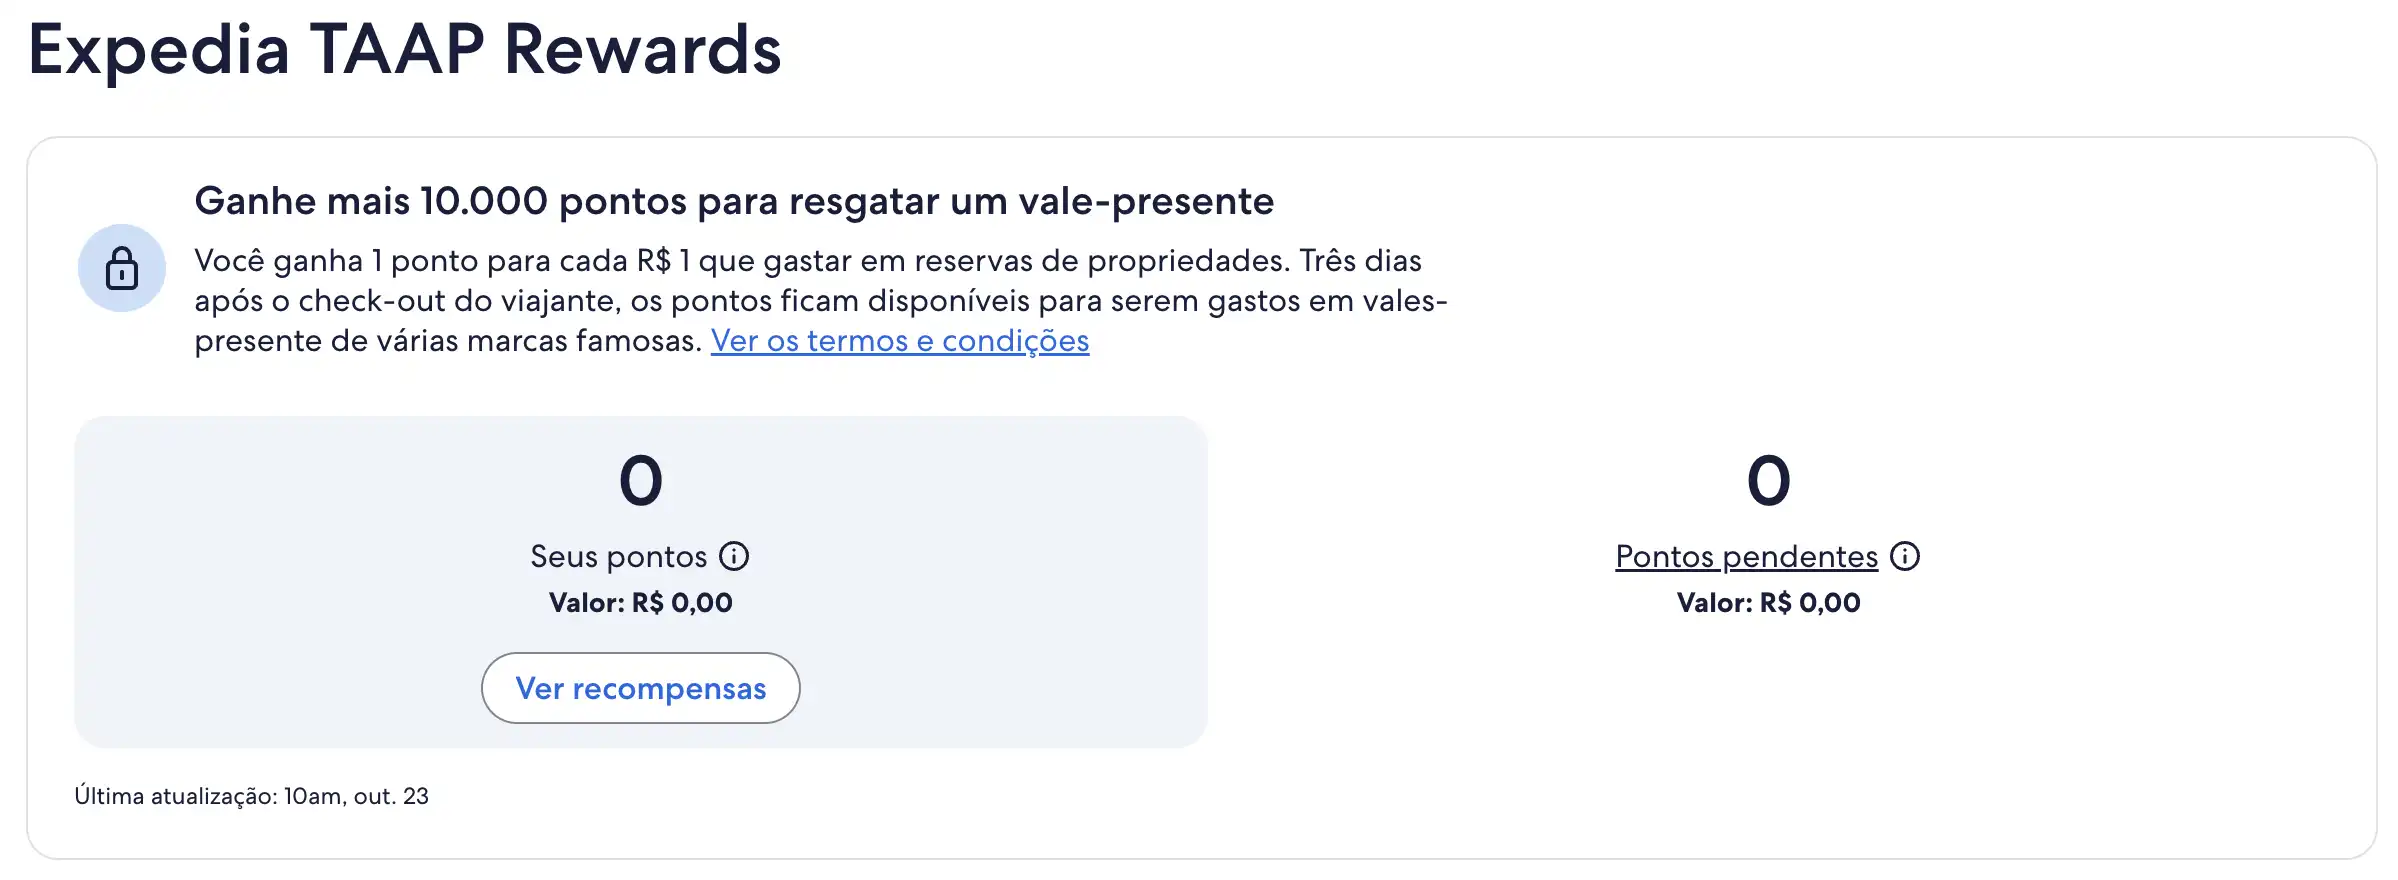Click the lock icon in blue circle
Viewport: 2398px width, 880px height.
tap(122, 268)
